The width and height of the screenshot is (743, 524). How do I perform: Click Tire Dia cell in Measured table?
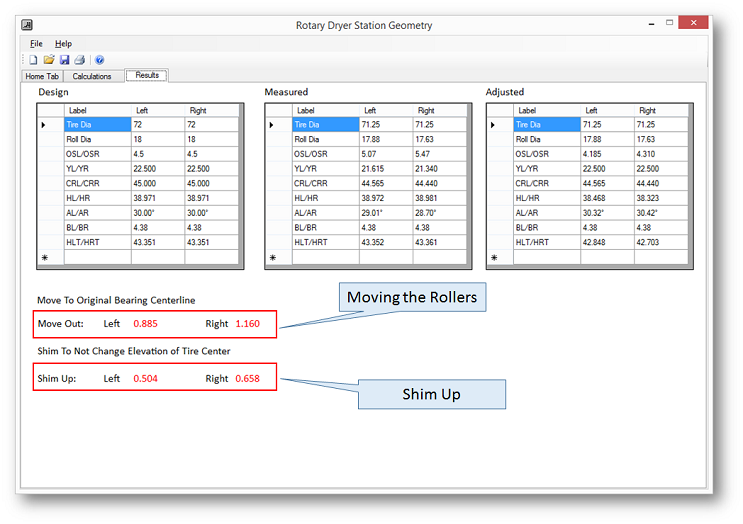pos(326,125)
